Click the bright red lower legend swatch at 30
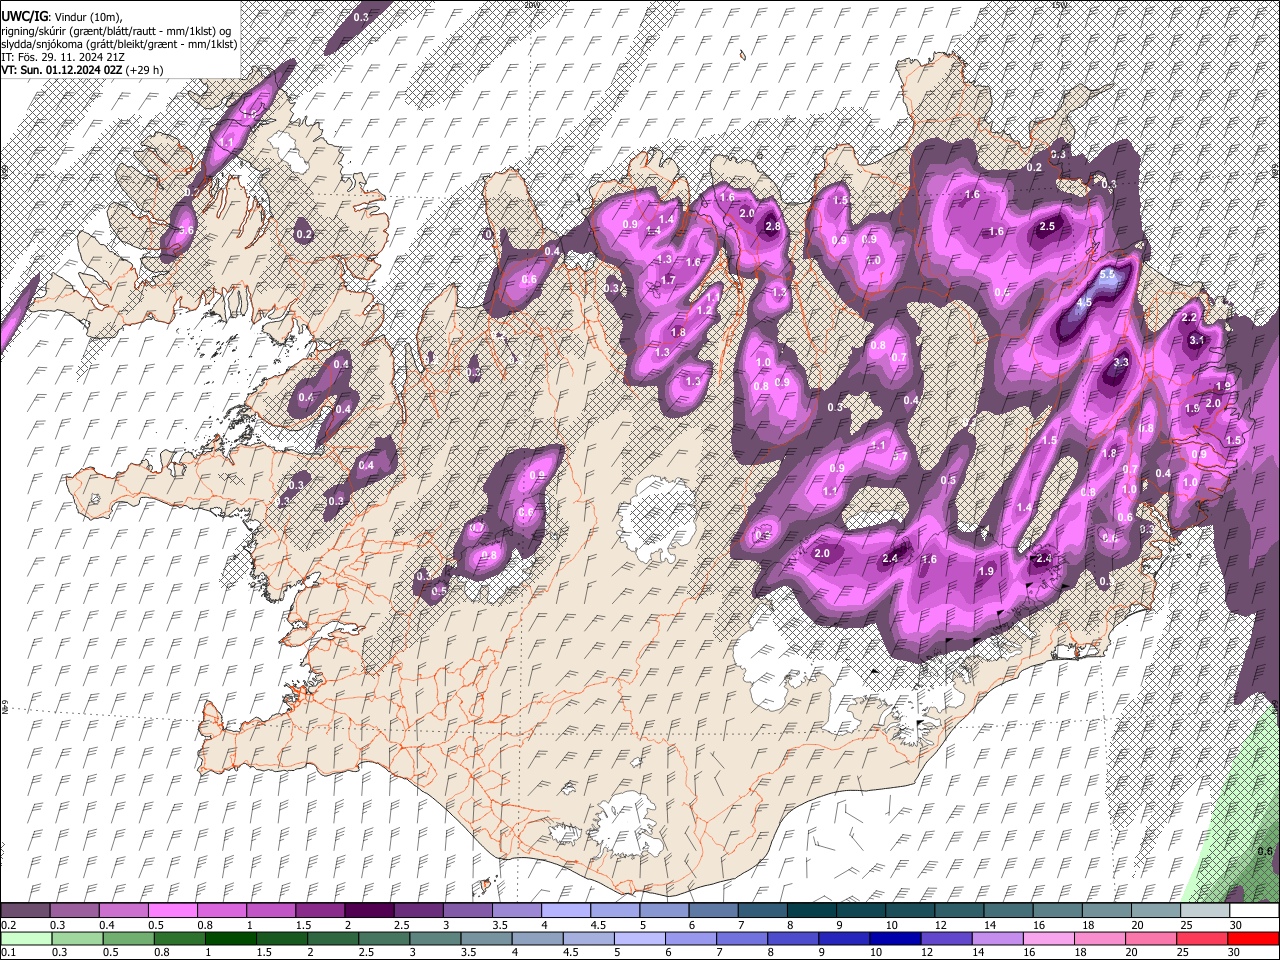The width and height of the screenshot is (1280, 960). pos(1253,938)
